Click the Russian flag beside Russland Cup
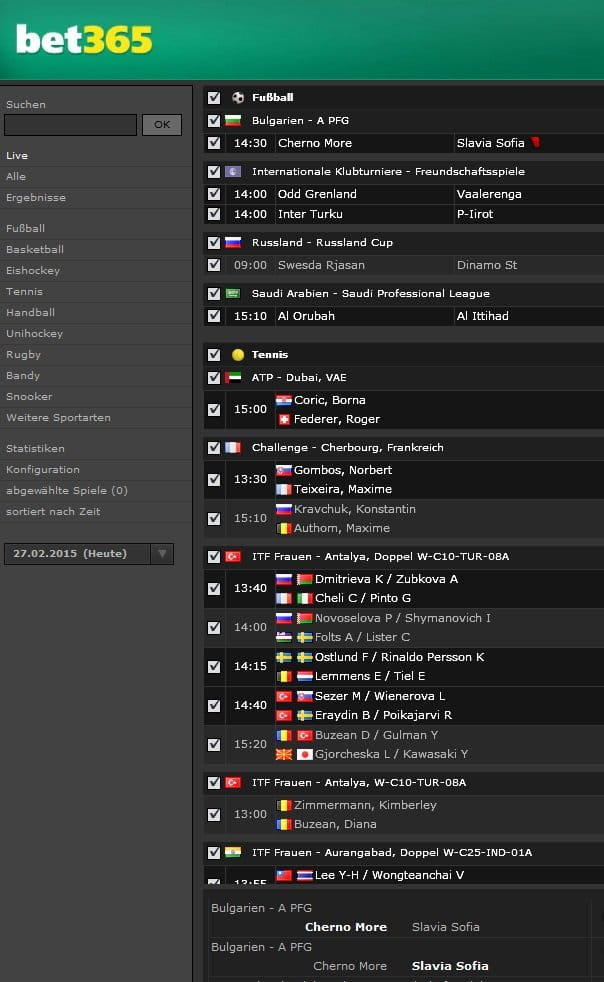This screenshot has width=604, height=982. click(233, 242)
